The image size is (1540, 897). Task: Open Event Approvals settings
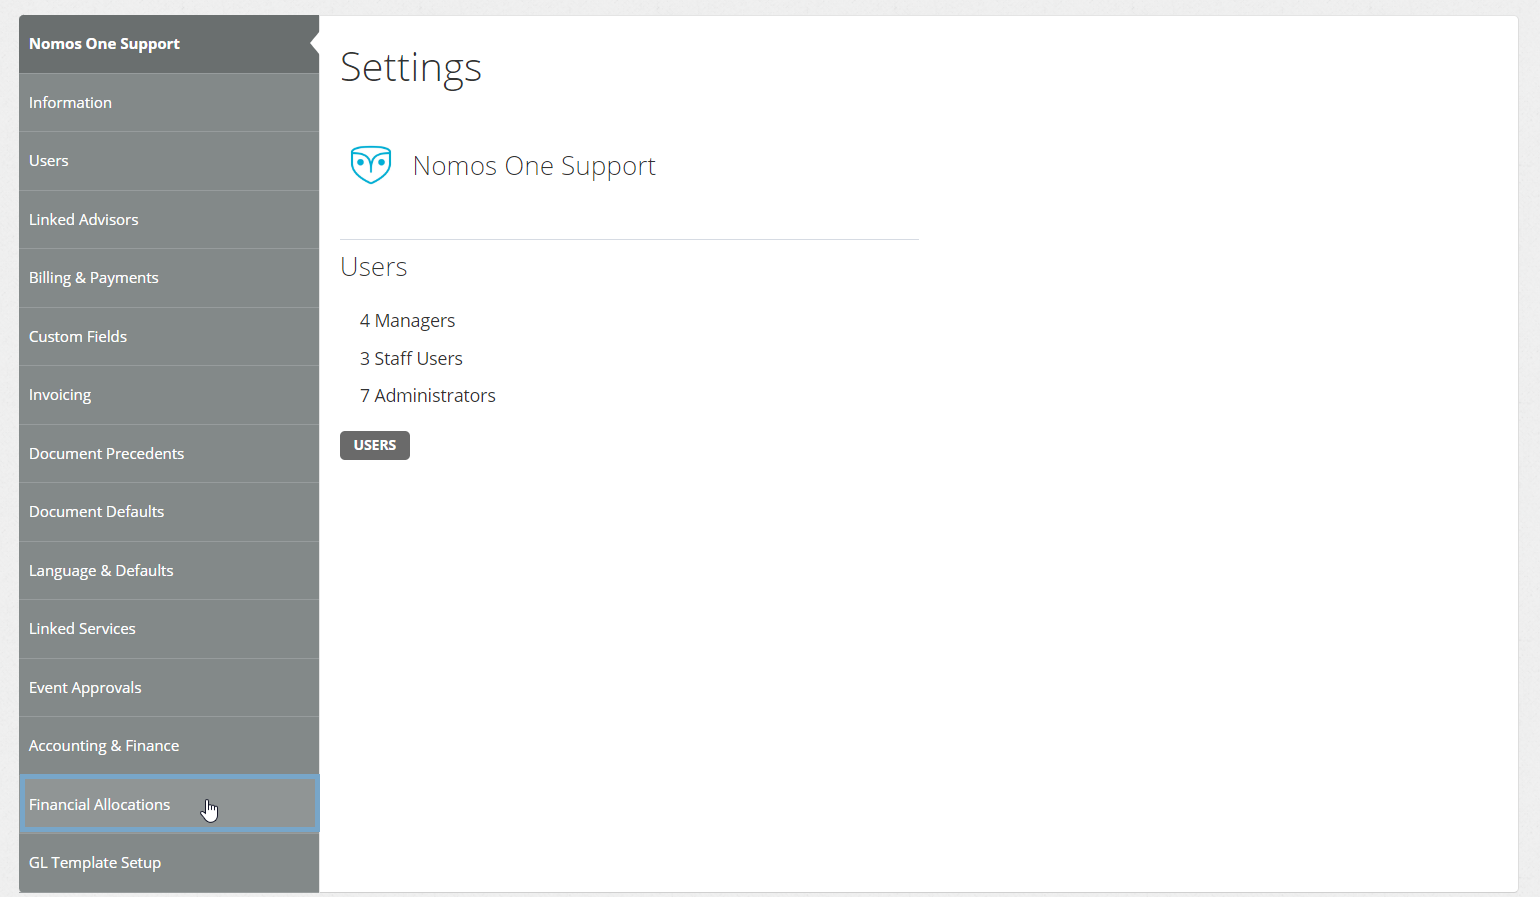tap(169, 688)
